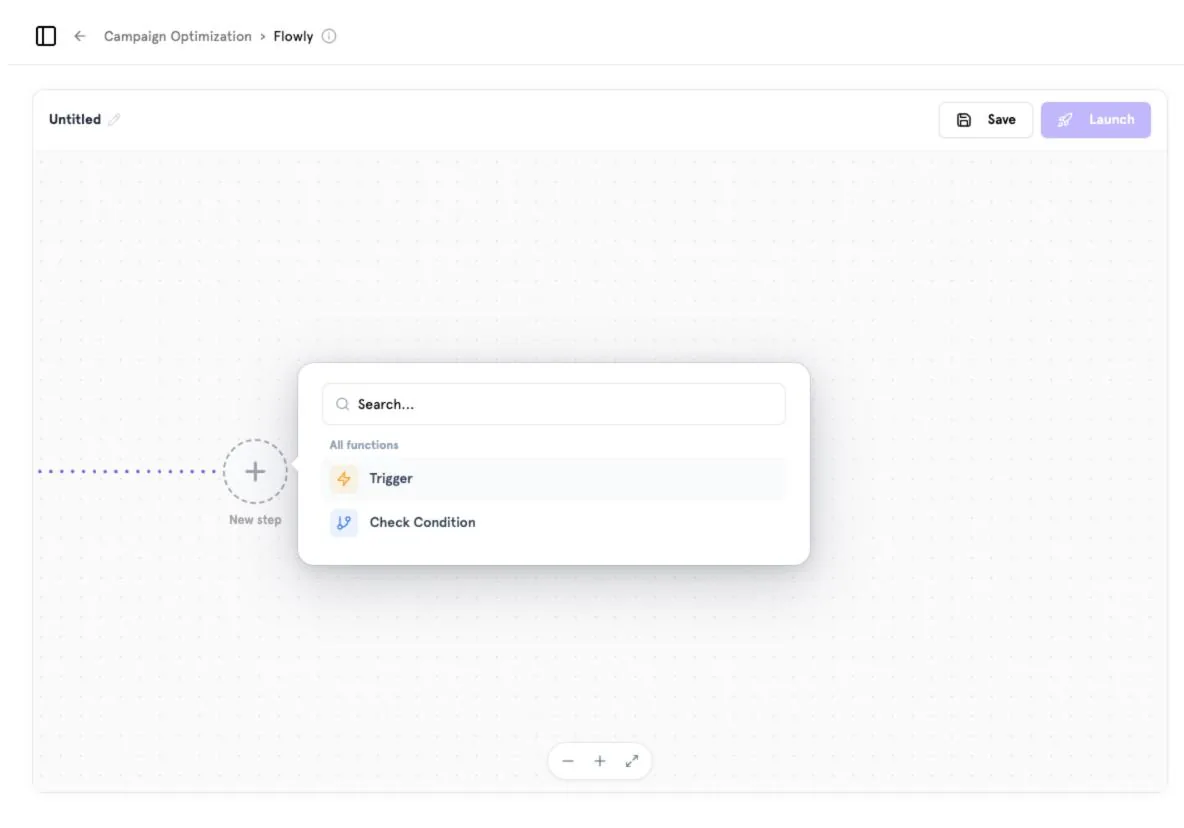The width and height of the screenshot is (1184, 828).
Task: Click the New step label
Action: pyautogui.click(x=255, y=520)
